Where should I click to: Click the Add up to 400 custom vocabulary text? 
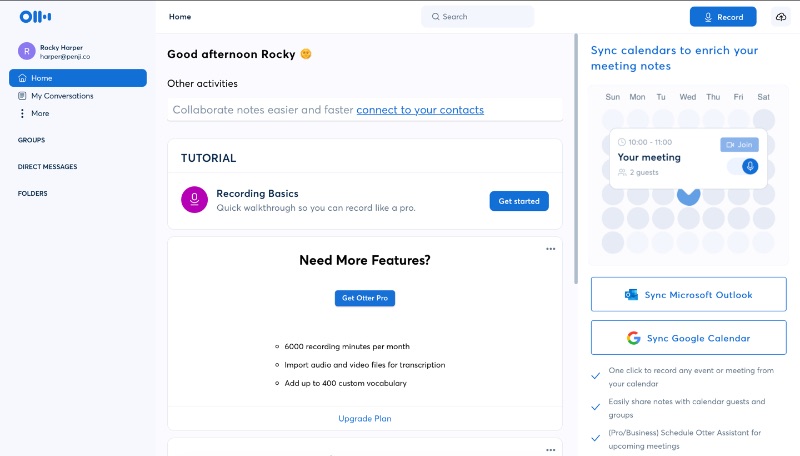point(345,383)
